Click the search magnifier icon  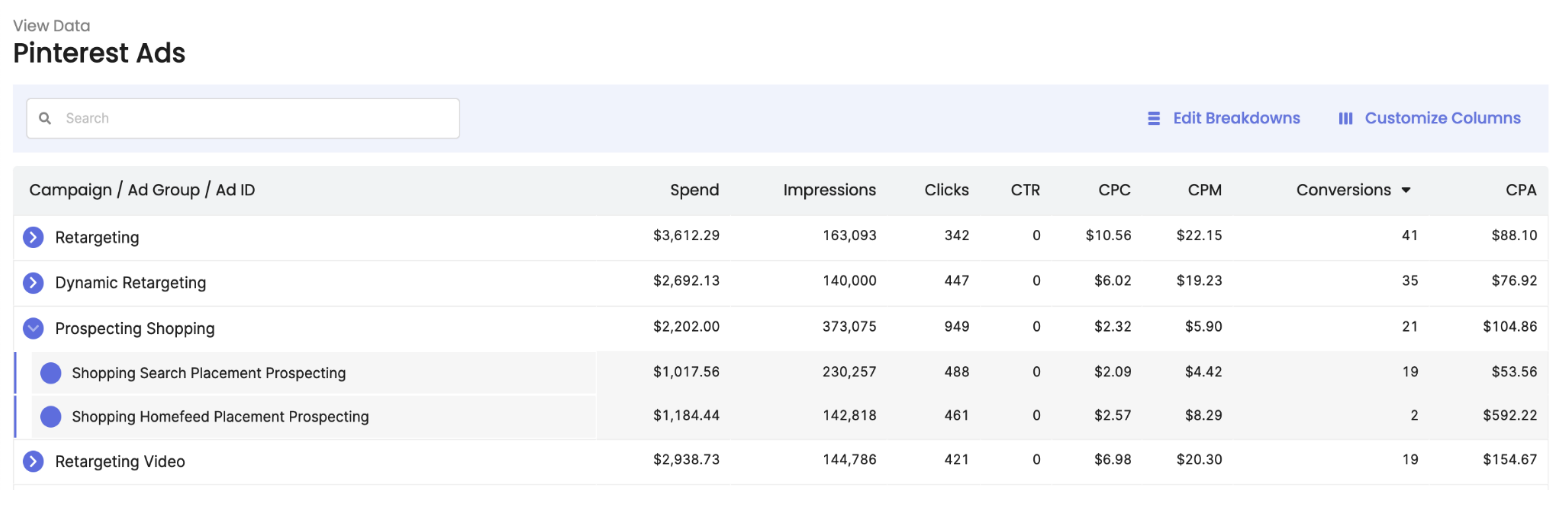click(x=44, y=118)
